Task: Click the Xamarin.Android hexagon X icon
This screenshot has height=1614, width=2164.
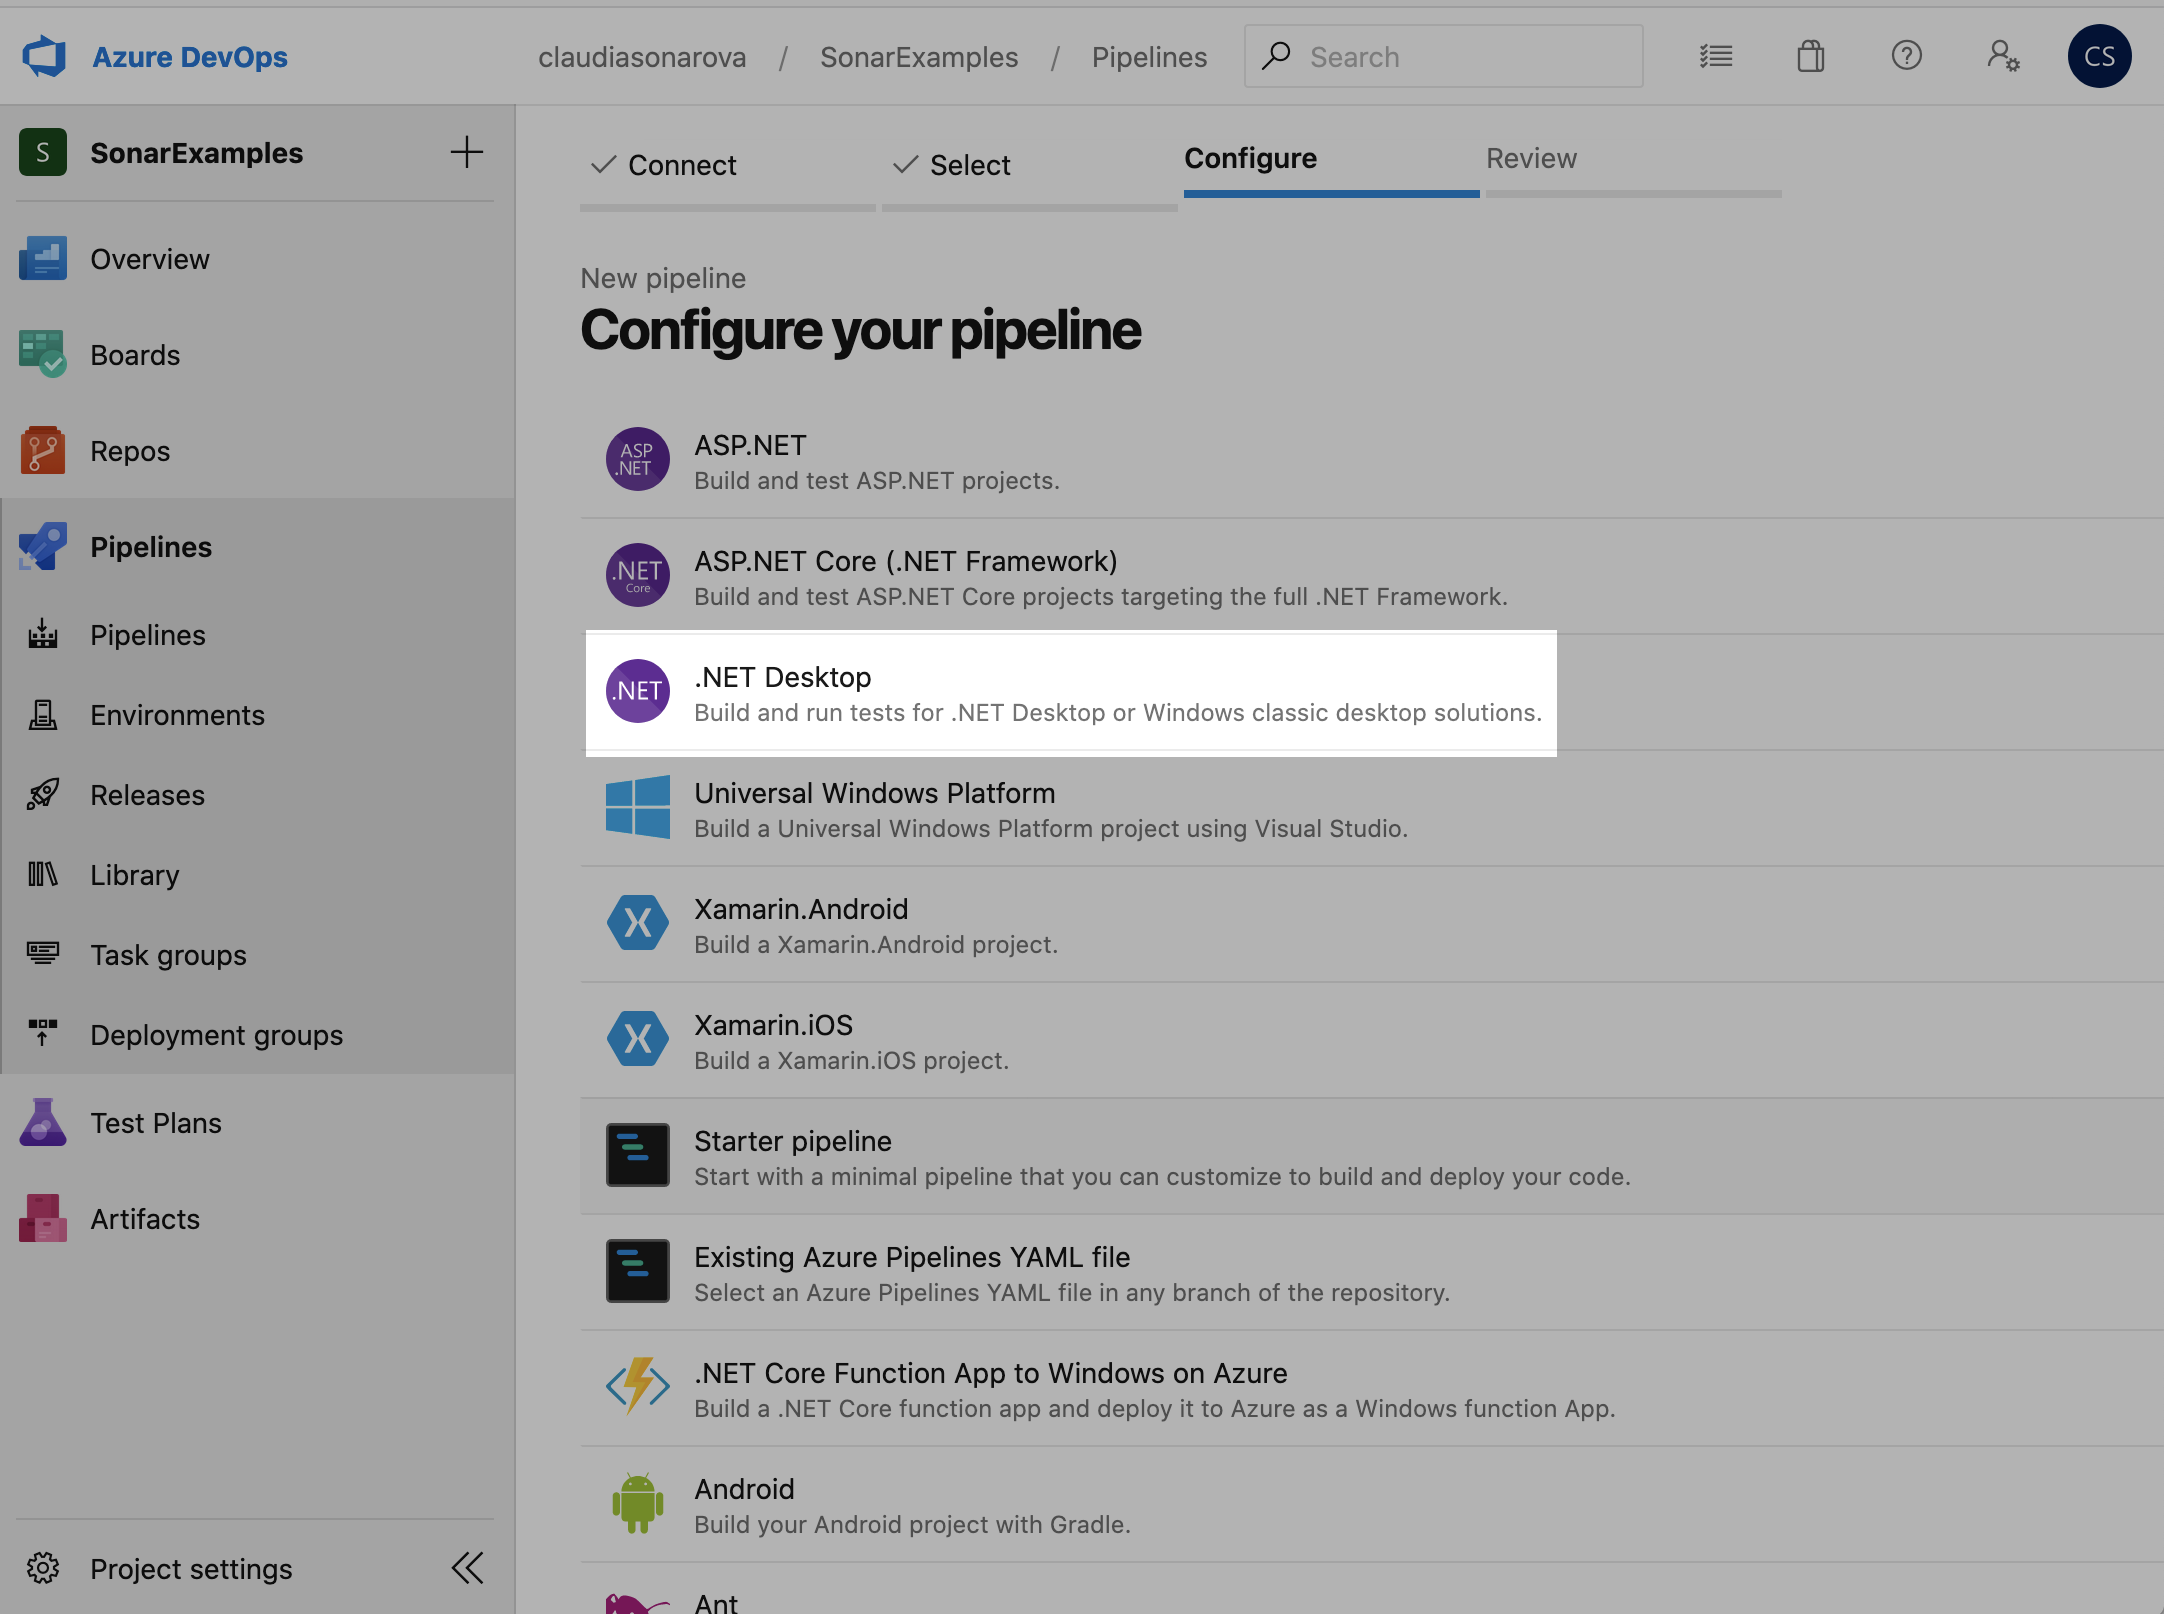Action: pos(638,923)
